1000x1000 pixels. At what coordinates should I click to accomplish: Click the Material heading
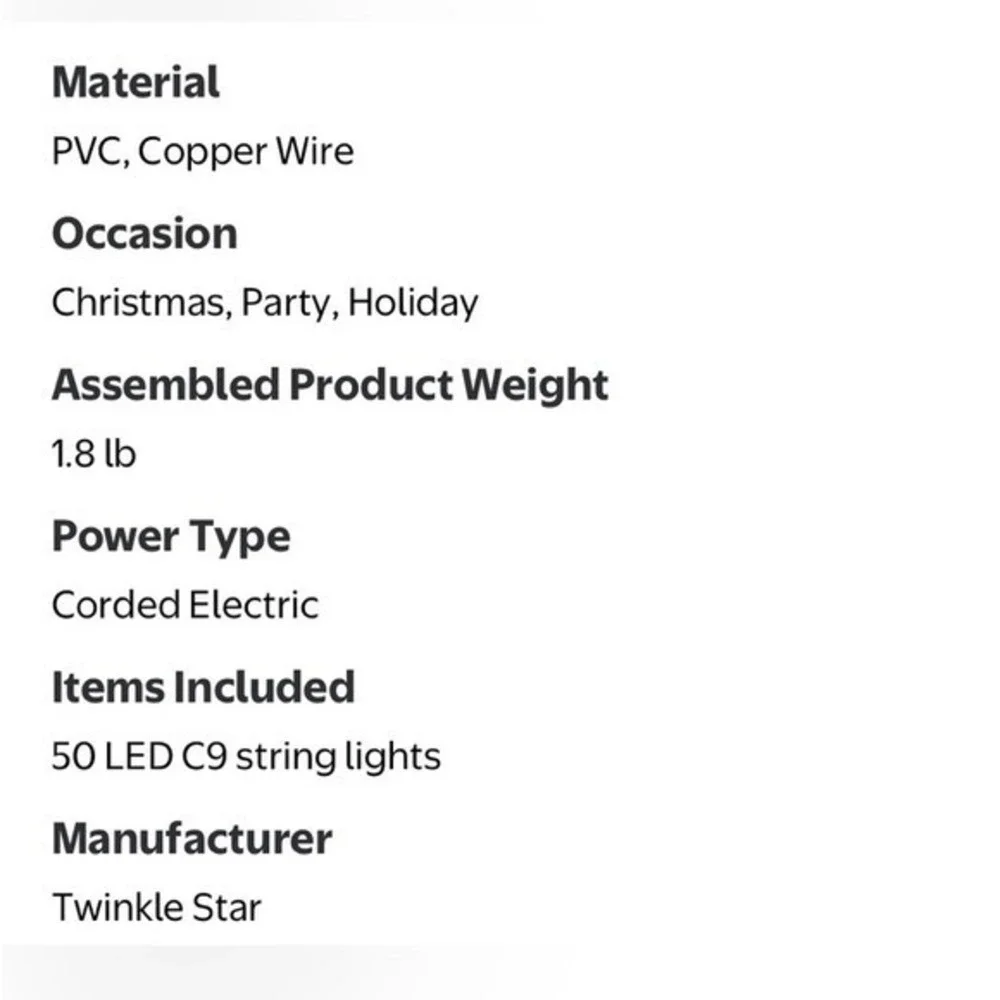(135, 83)
